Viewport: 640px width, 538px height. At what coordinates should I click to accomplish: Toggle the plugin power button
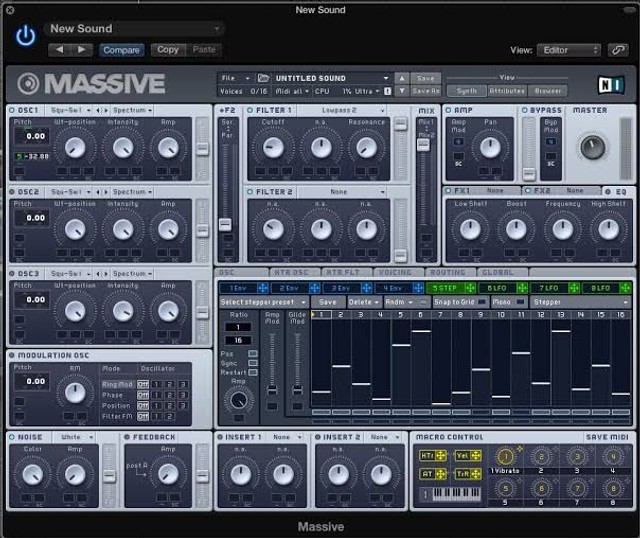(26, 36)
